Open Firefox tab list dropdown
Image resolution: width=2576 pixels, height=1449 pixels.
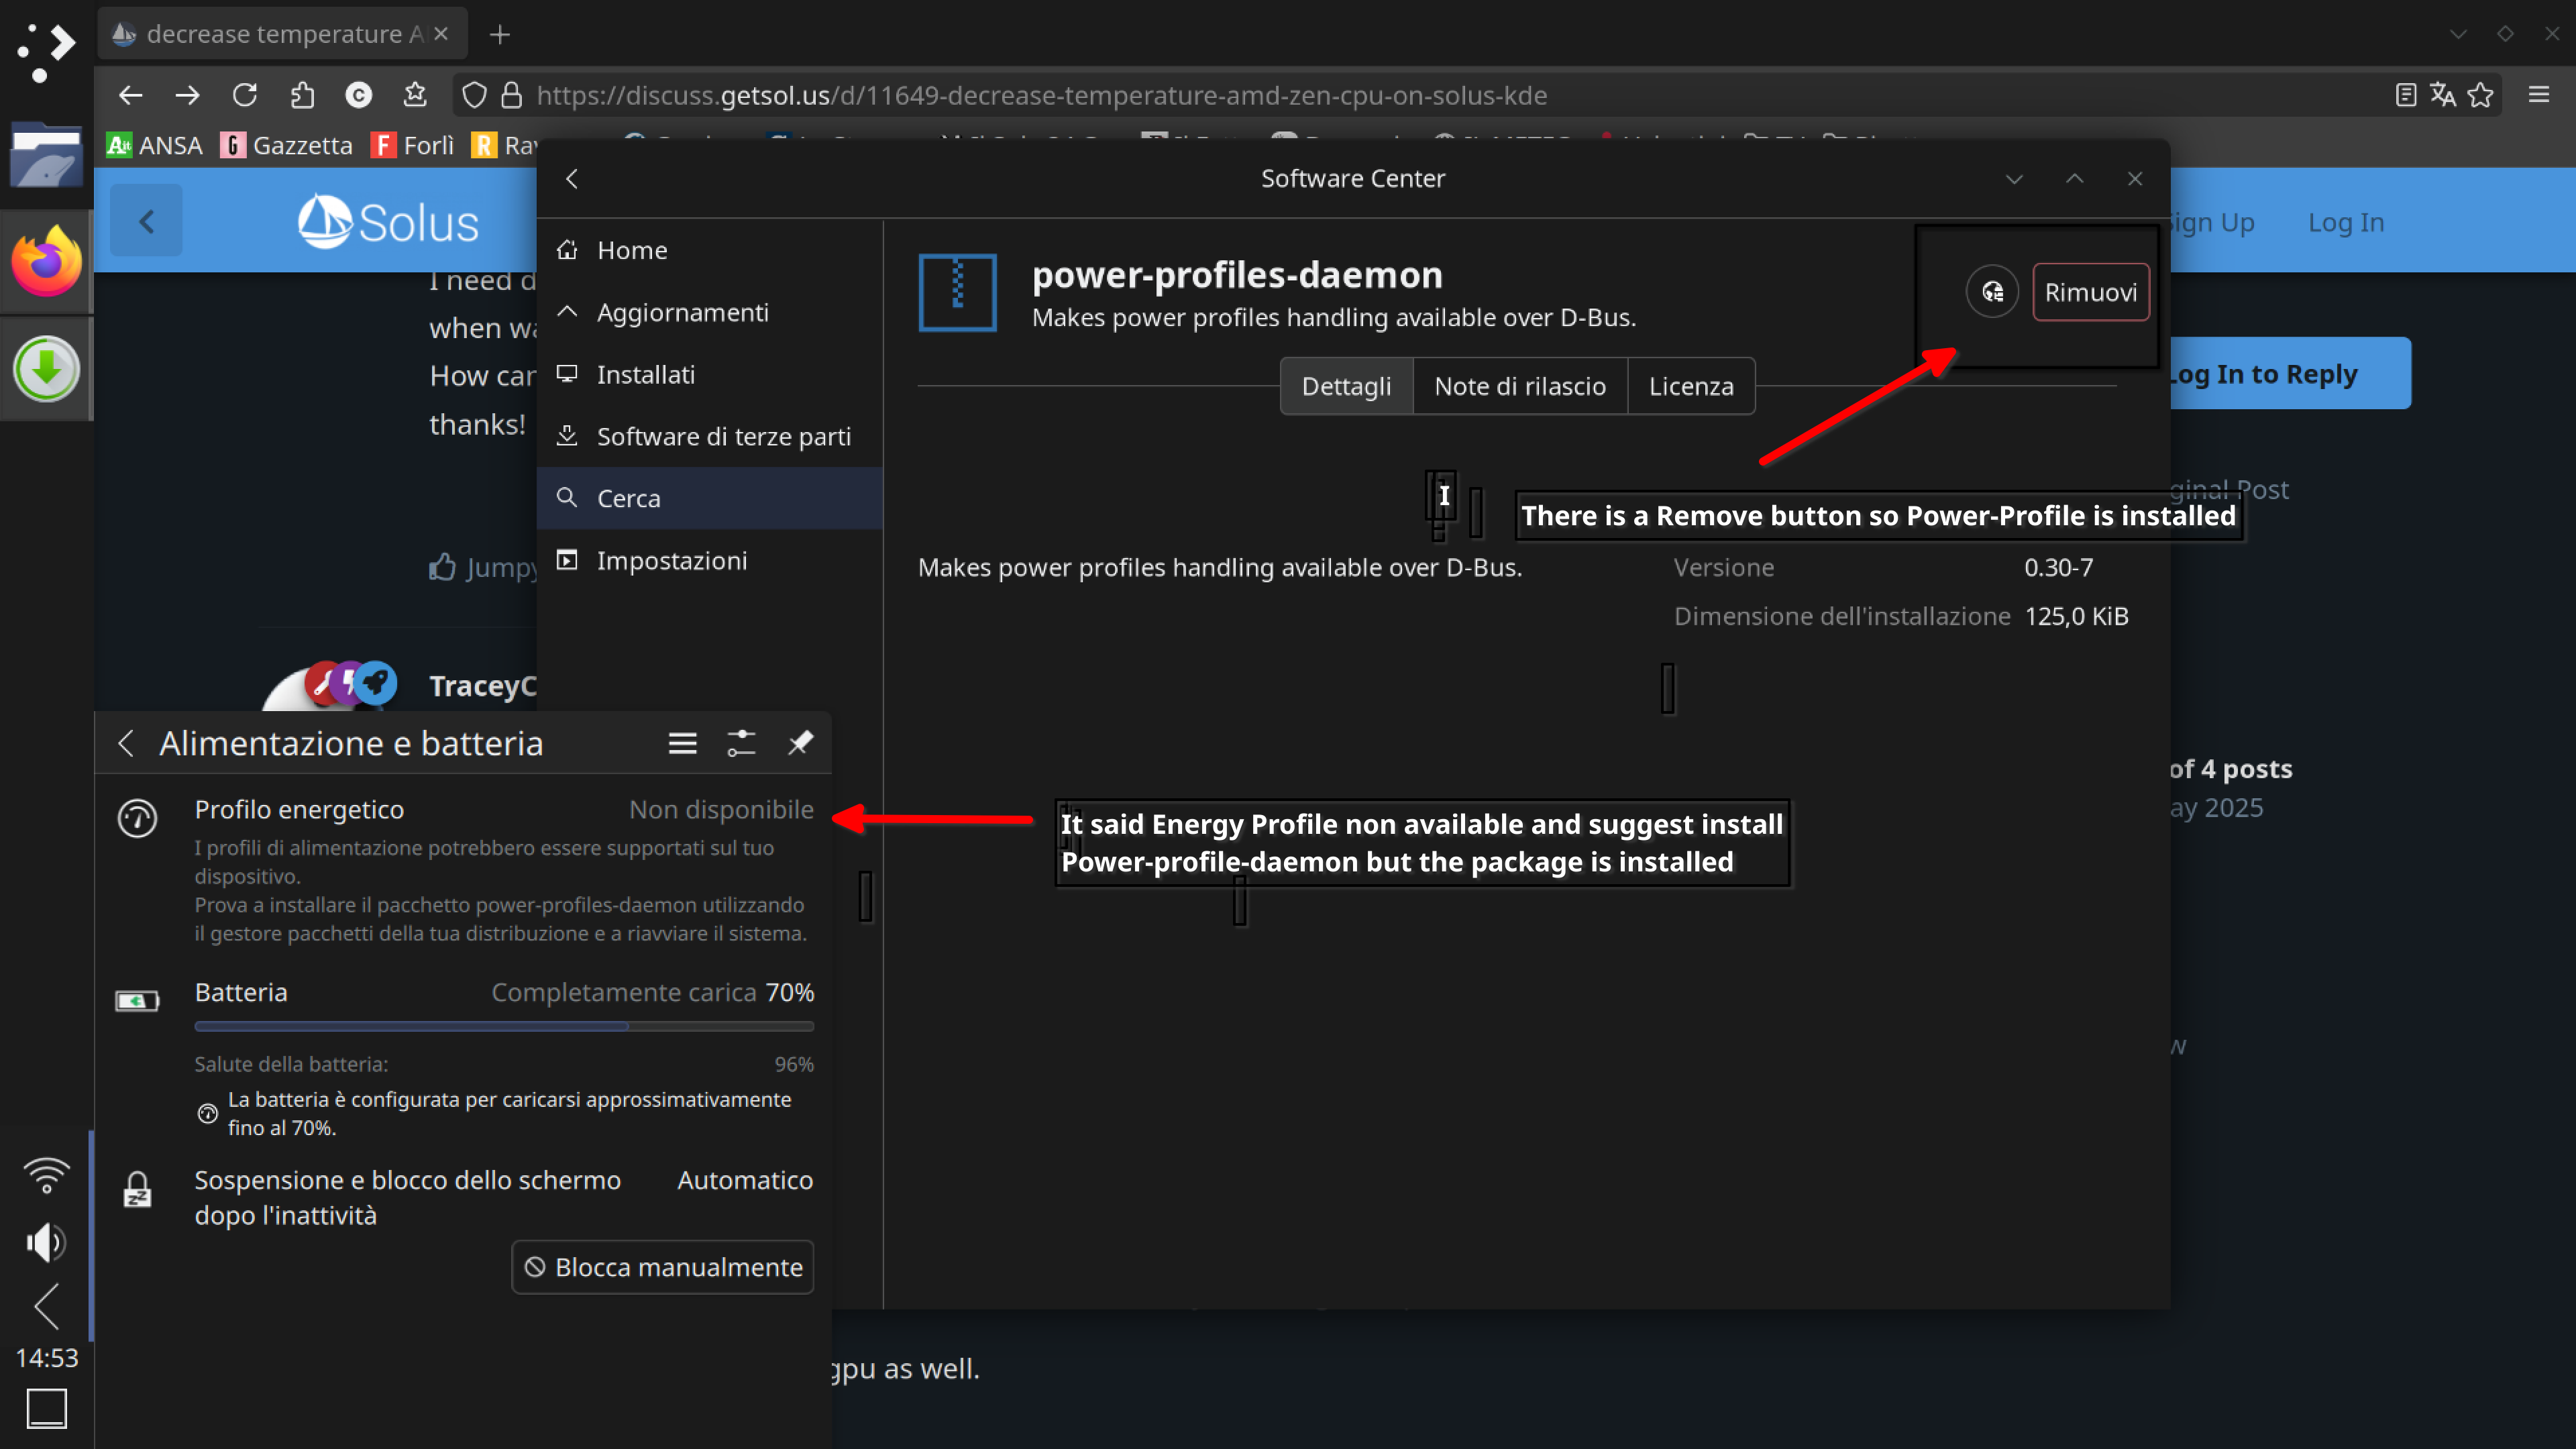(2458, 34)
